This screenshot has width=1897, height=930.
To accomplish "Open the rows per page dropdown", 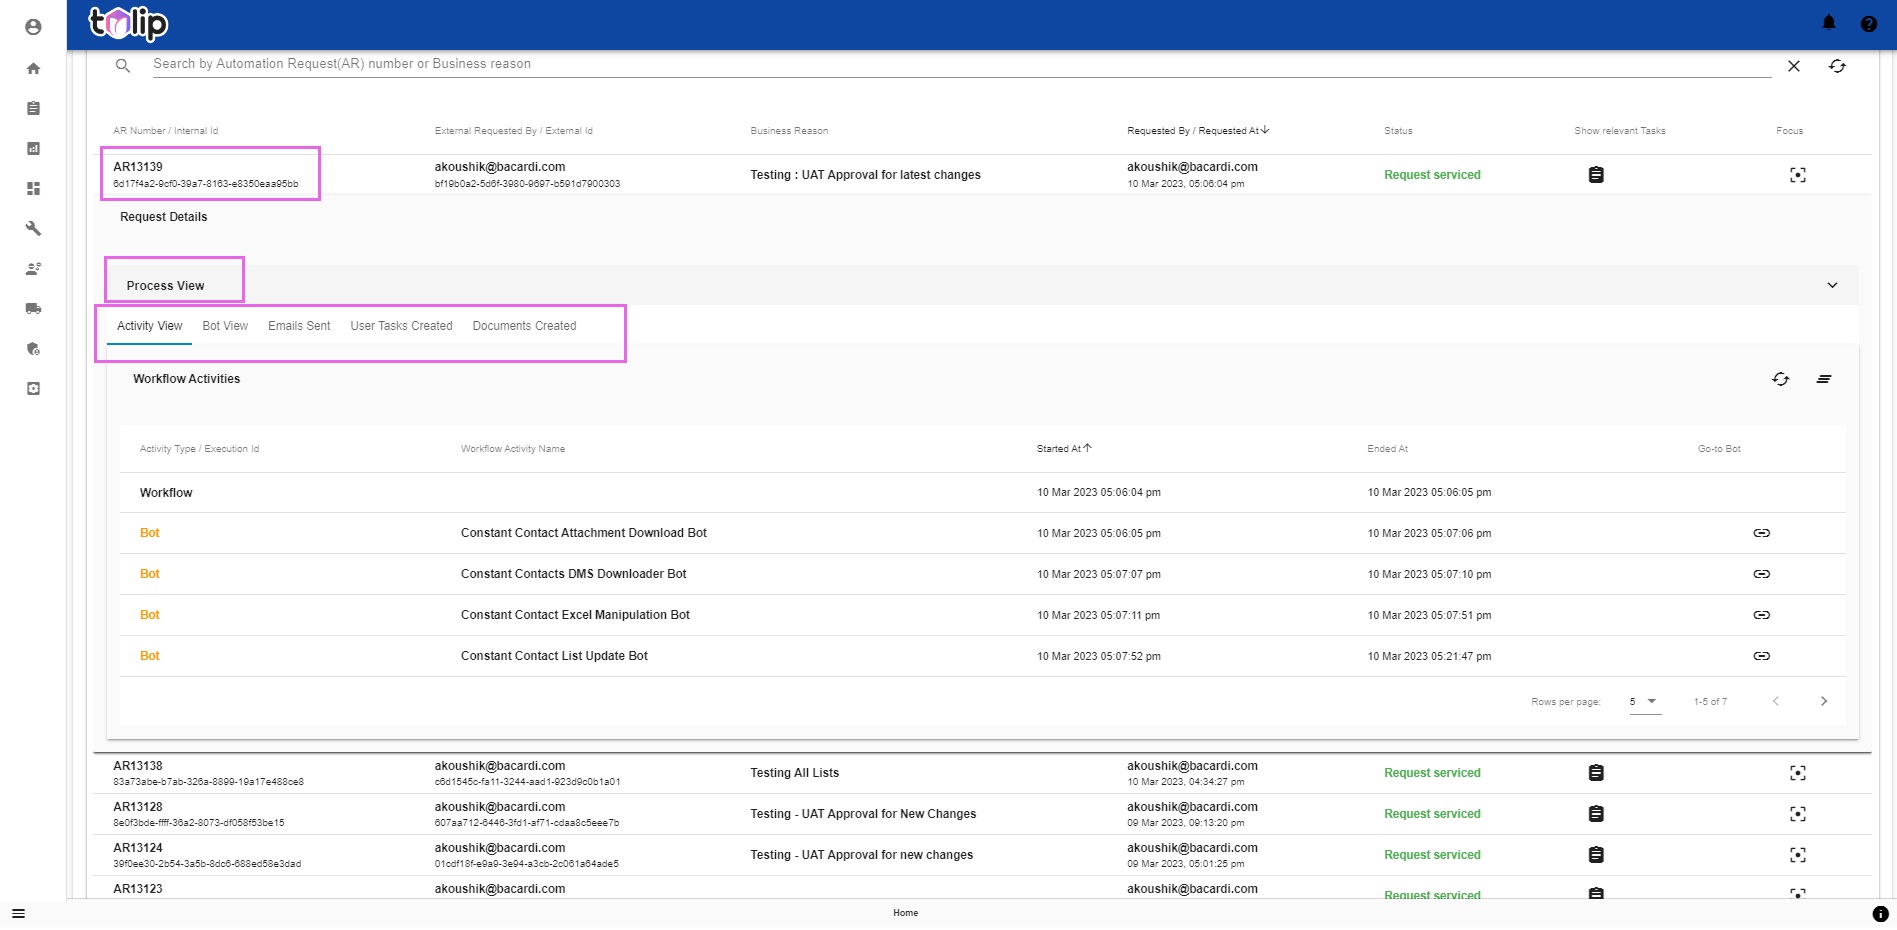I will [x=1644, y=702].
